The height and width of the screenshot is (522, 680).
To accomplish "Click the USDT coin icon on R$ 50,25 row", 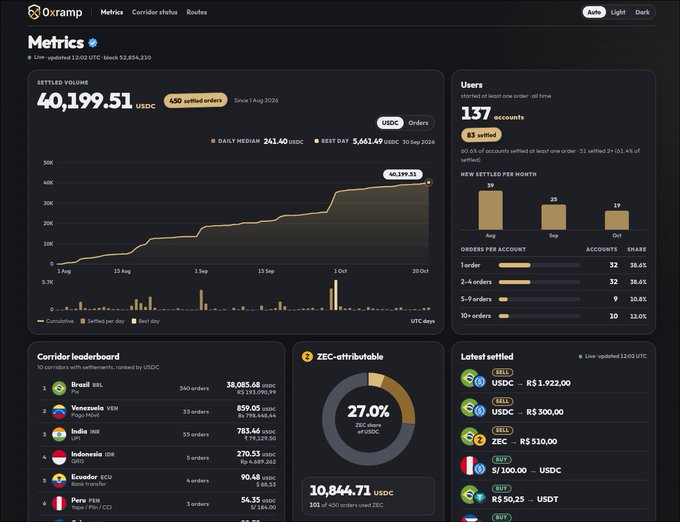I will click(x=479, y=498).
